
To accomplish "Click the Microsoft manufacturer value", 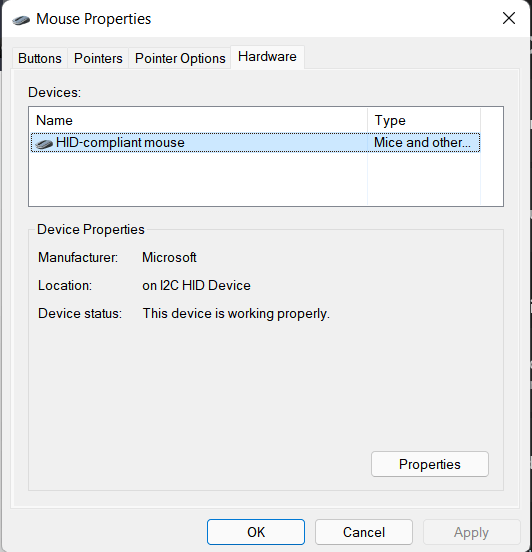I will [x=169, y=257].
